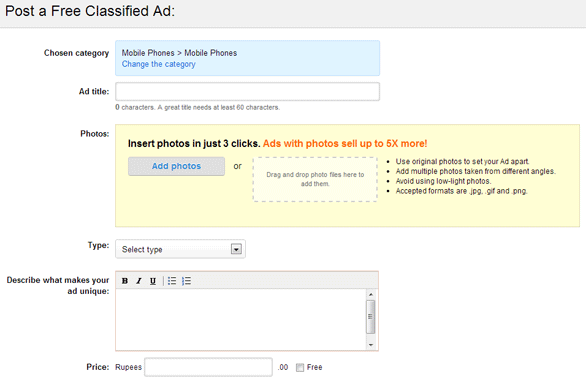Apply bold formatting in description editor
Screen dimensions: 586x379
pyautogui.click(x=125, y=281)
